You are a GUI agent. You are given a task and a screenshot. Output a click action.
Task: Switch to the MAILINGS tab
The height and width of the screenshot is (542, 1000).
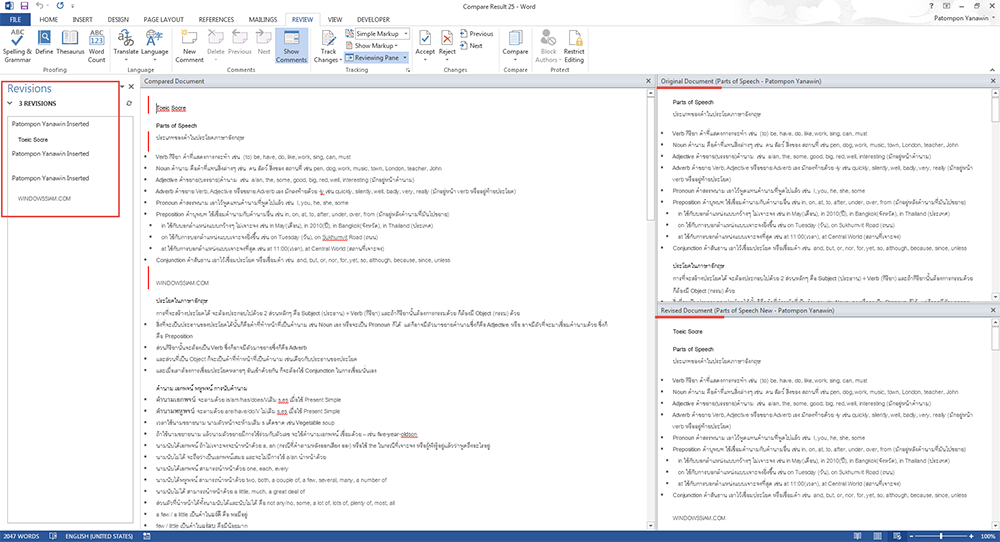point(263,19)
